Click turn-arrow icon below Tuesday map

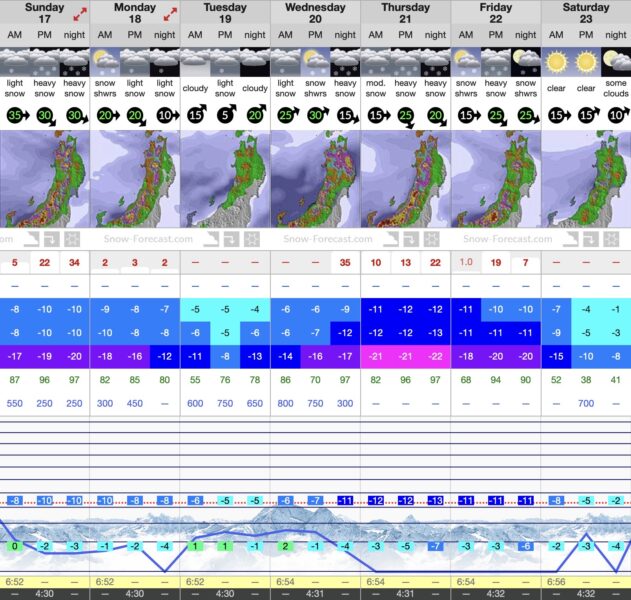click(x=231, y=239)
